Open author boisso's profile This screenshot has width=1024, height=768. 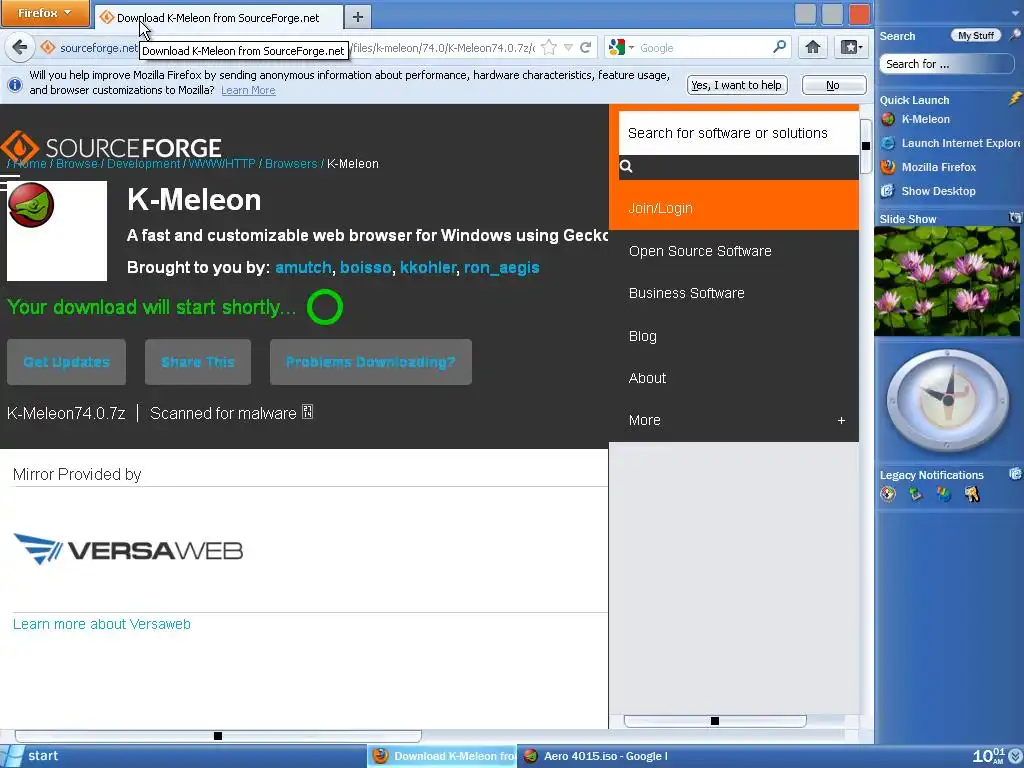[366, 268]
